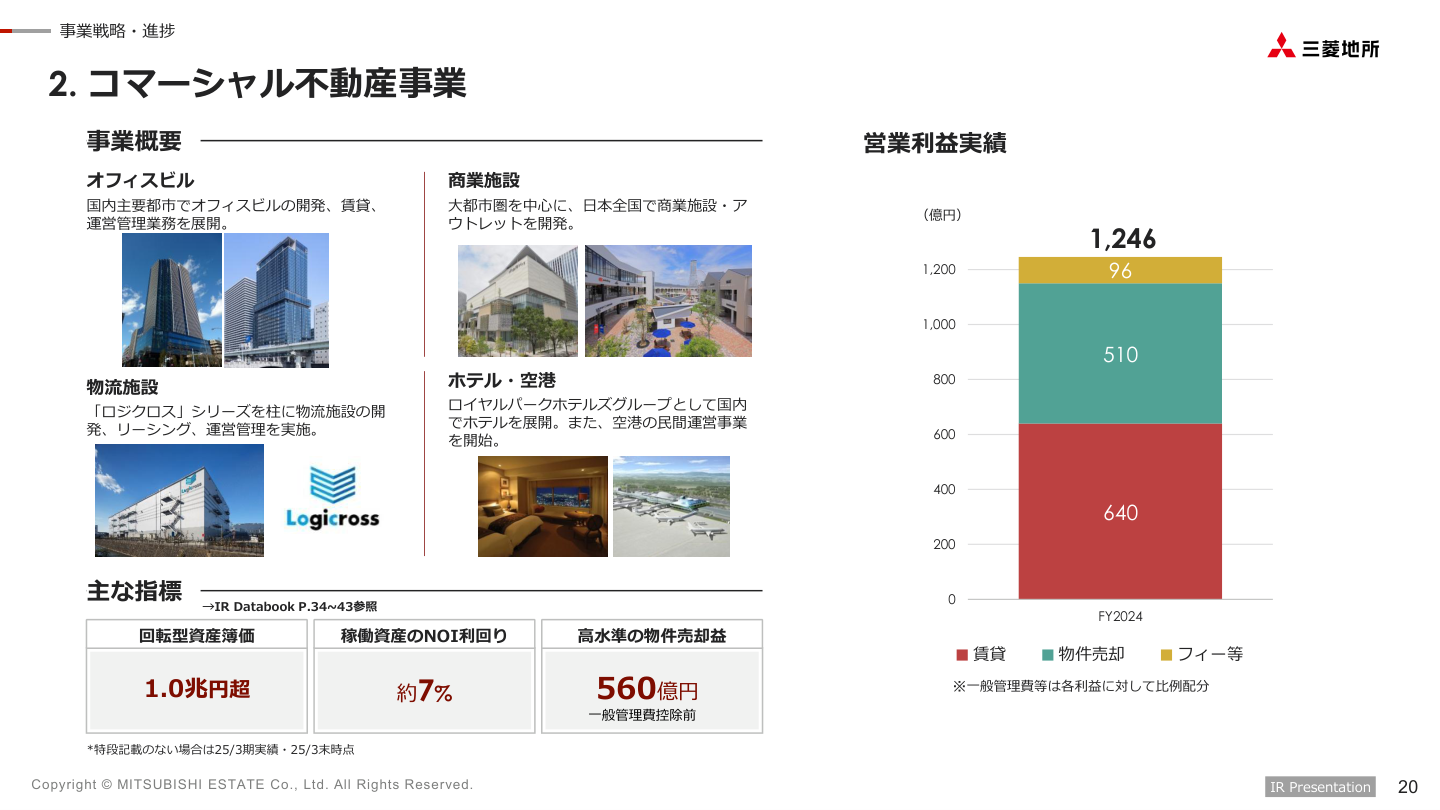This screenshot has height=810, width=1440.
Task: Select the yellow 96 bar segment
Action: pyautogui.click(x=1120, y=270)
